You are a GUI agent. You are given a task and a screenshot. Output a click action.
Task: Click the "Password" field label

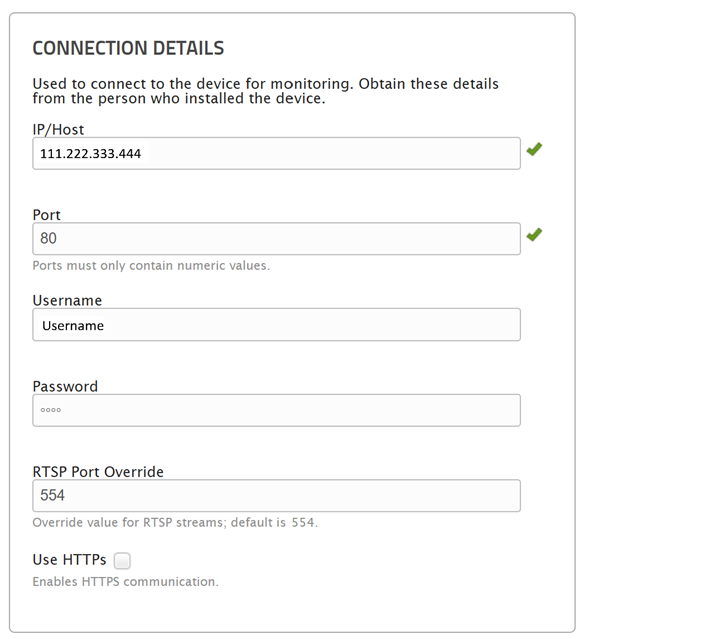point(65,386)
